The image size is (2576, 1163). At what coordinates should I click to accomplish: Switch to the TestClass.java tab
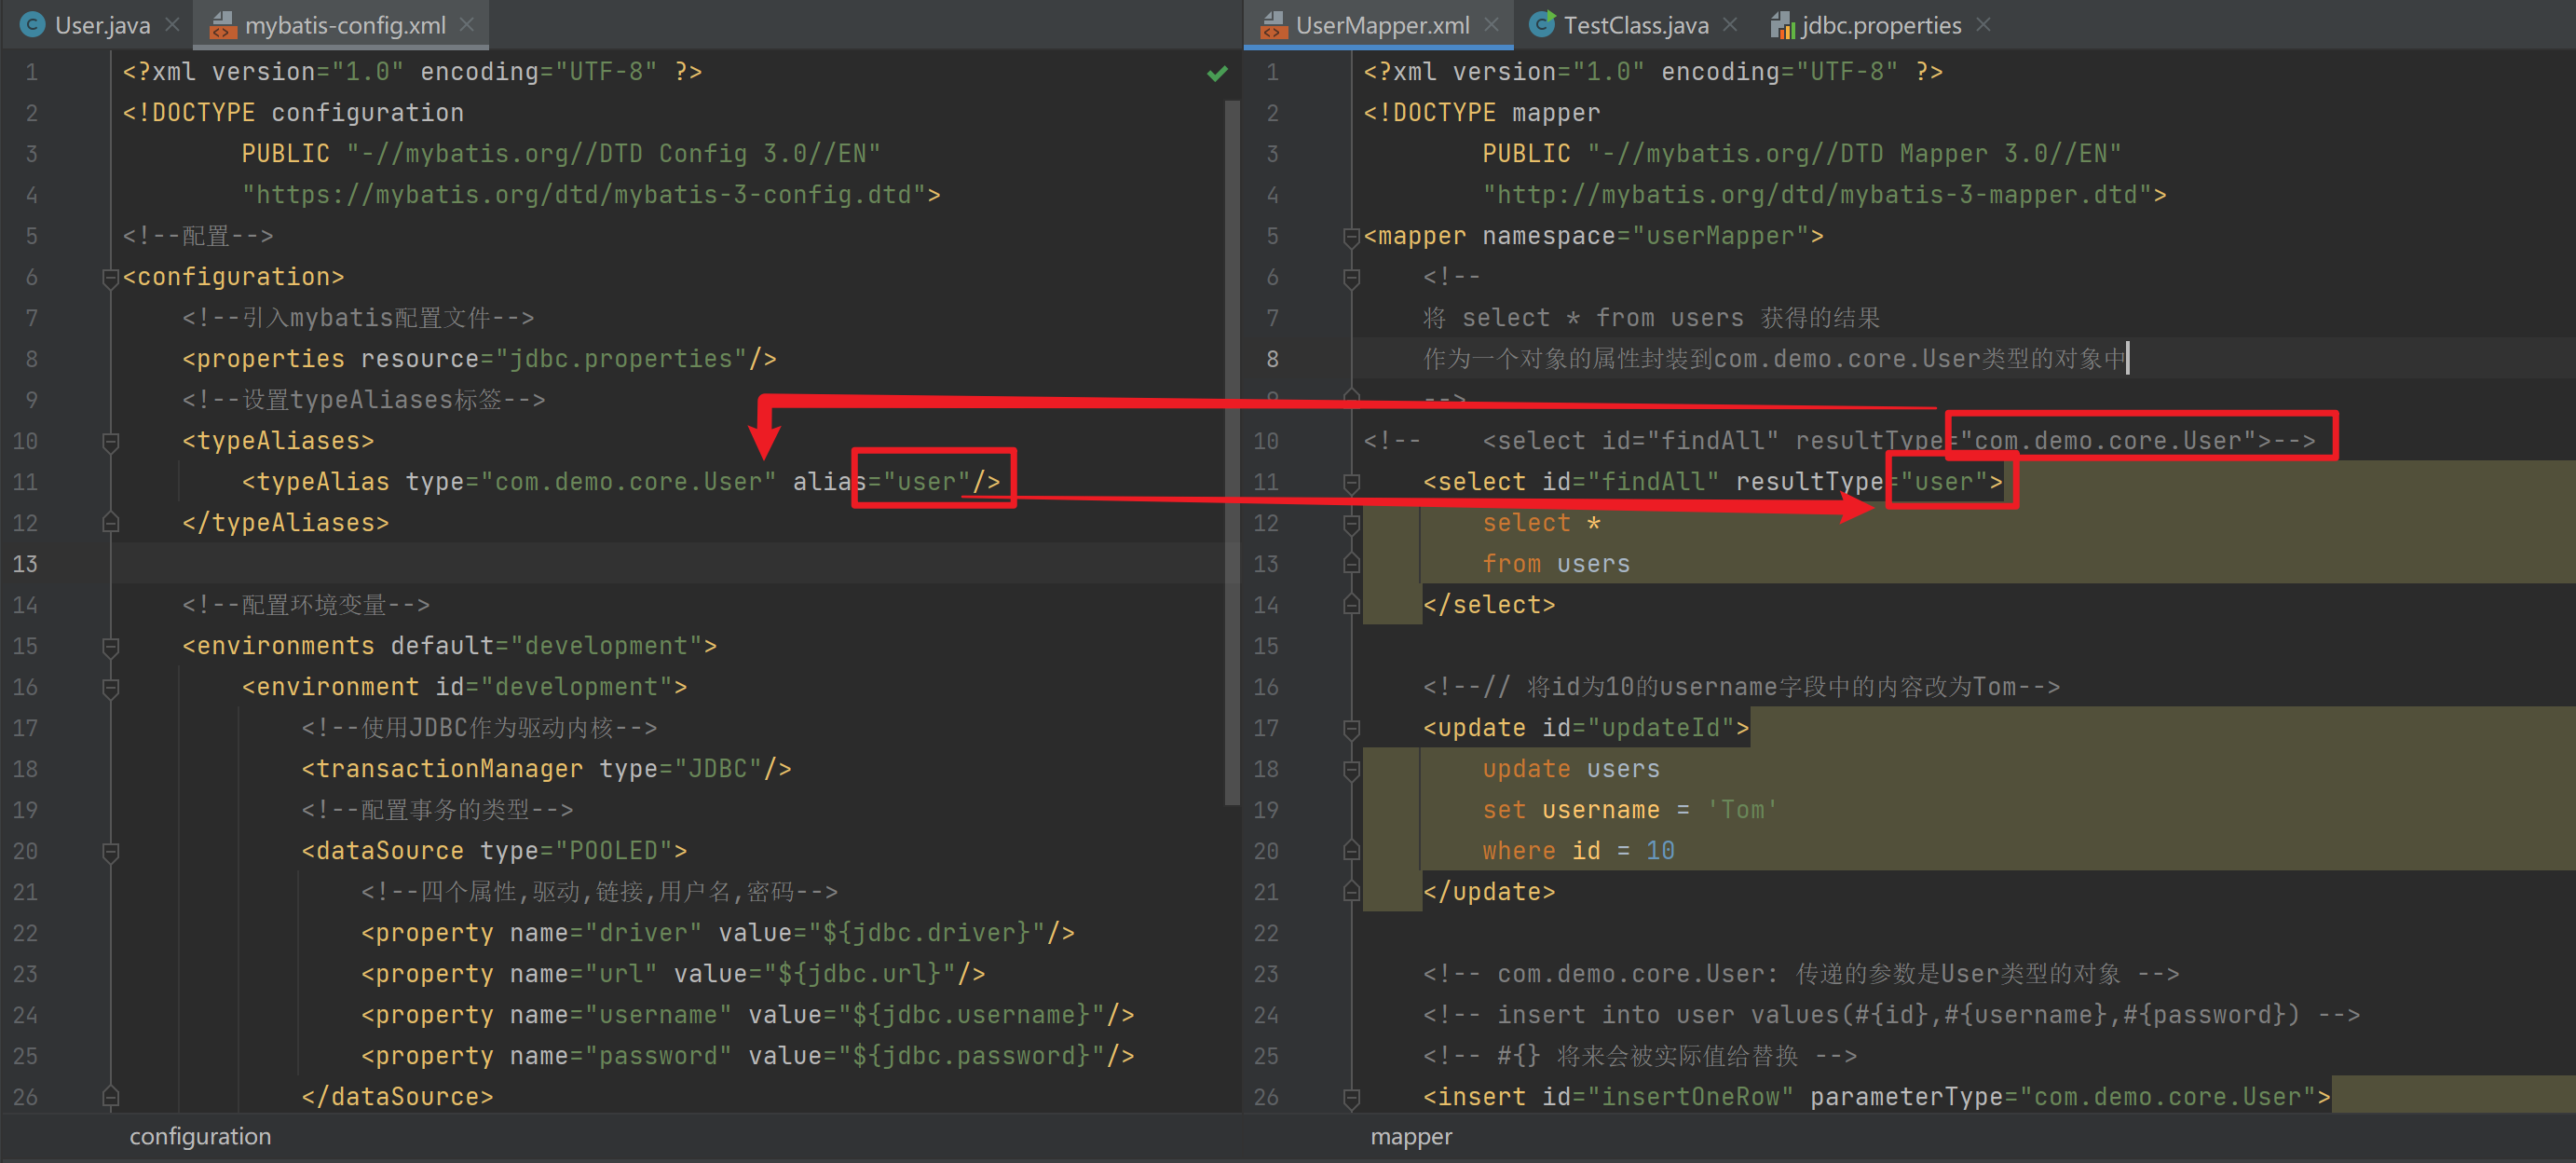coord(1635,25)
